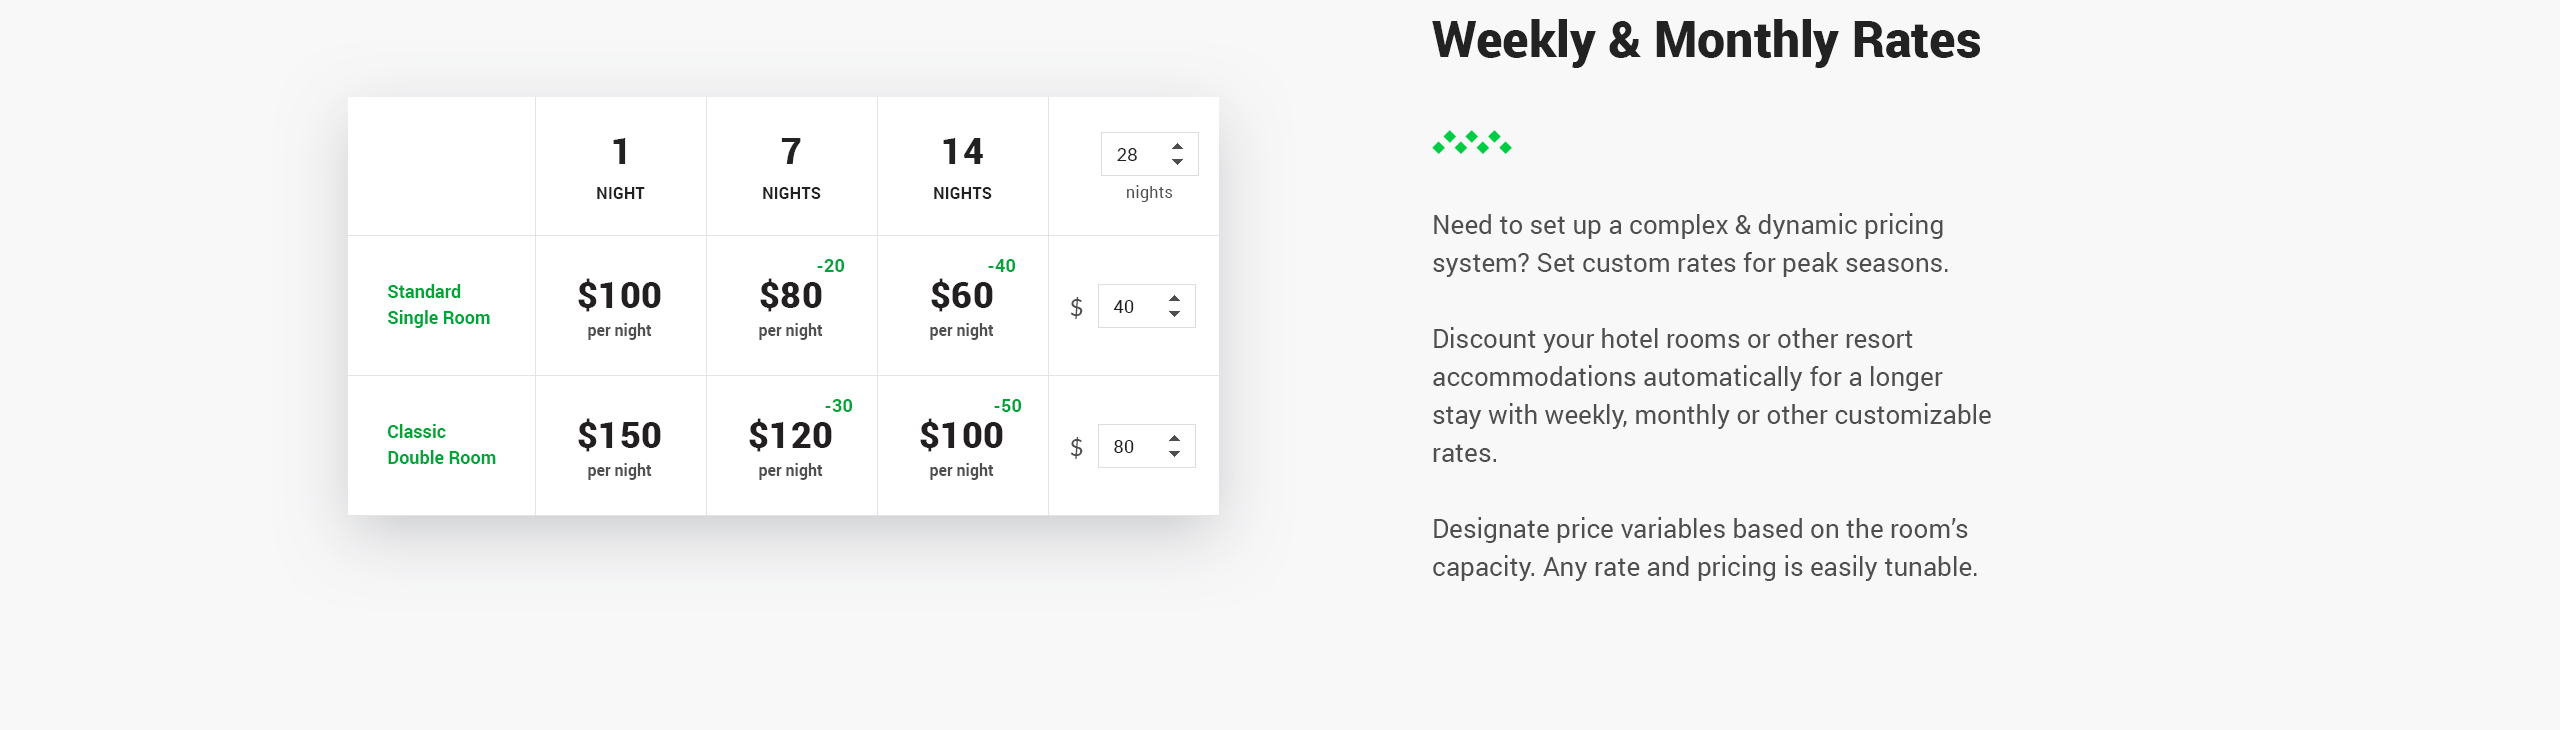Decrease Classic Double Room custom price
This screenshot has height=730, width=2560.
tap(1174, 454)
